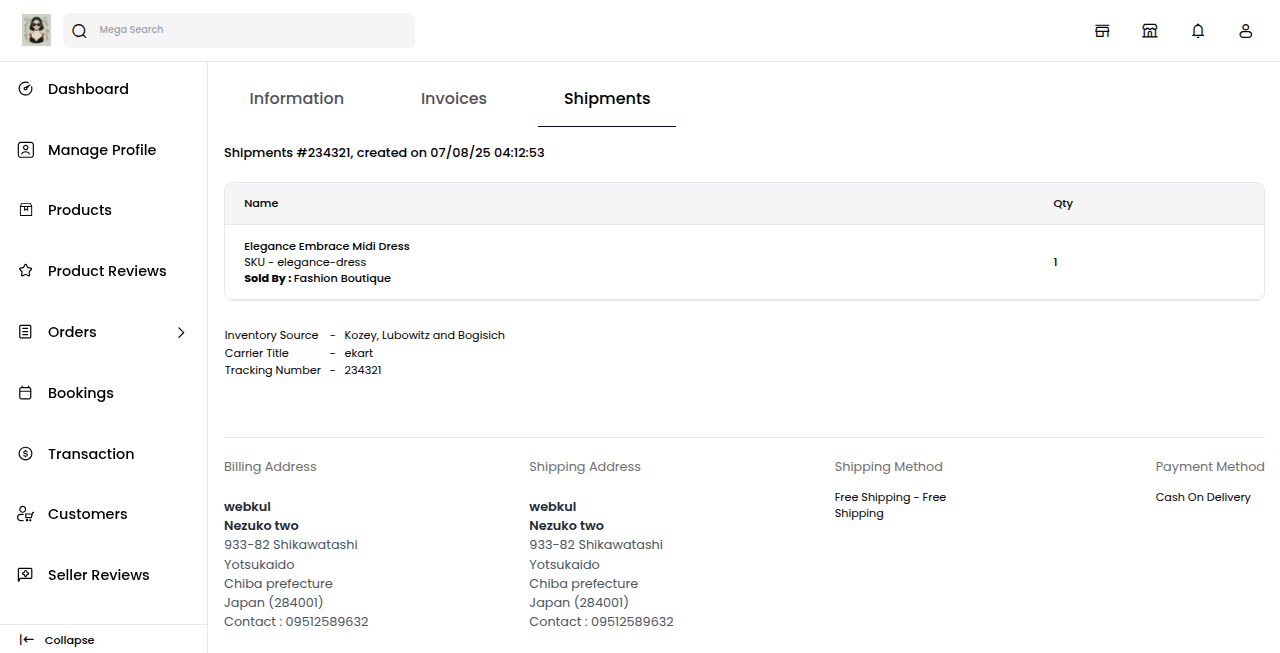Click the Transaction dollar icon
The height and width of the screenshot is (653, 1280).
[26, 454]
